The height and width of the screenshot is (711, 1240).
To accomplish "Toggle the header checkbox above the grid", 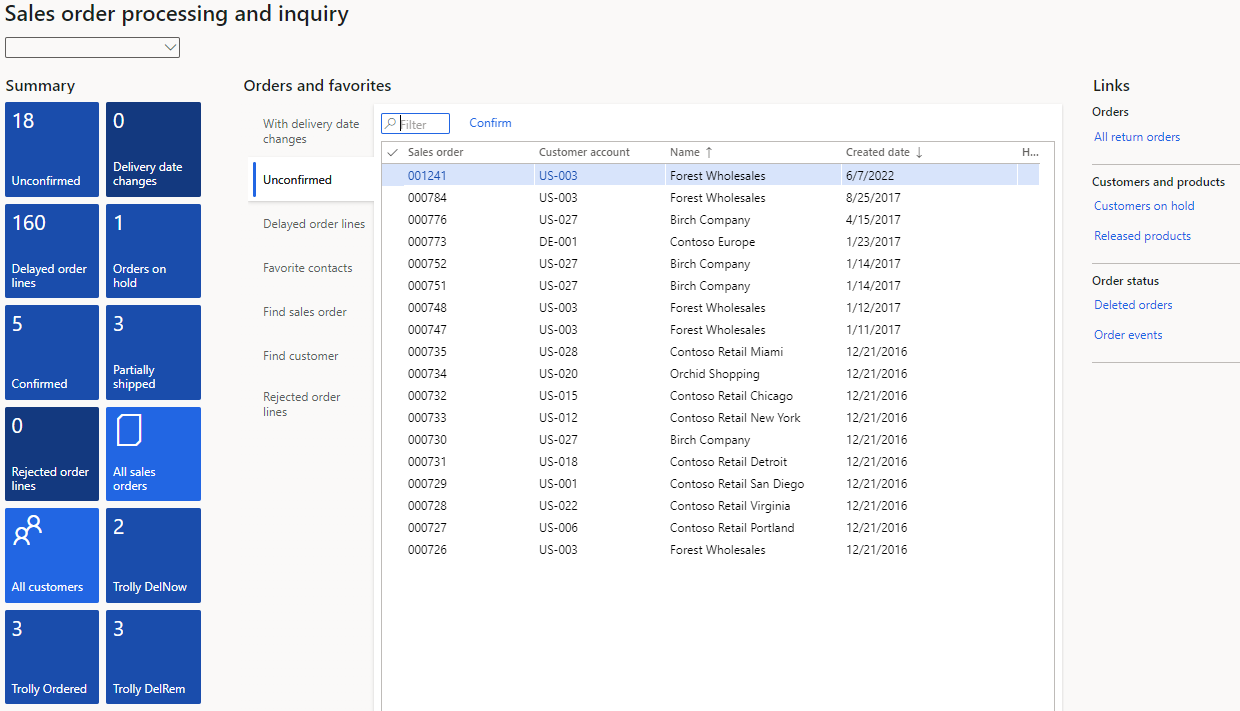I will pyautogui.click(x=391, y=152).
